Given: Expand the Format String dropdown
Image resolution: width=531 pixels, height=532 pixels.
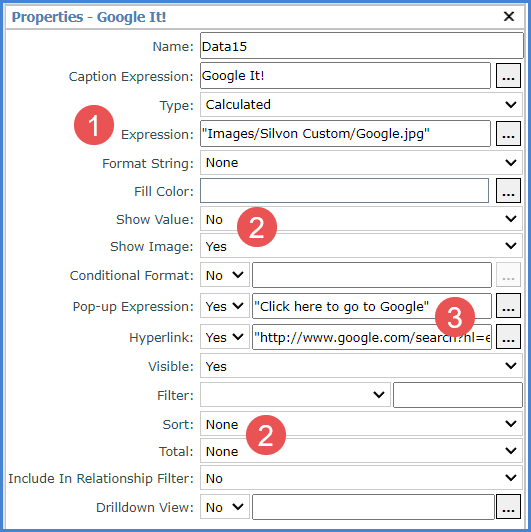Looking at the screenshot, I should click(x=361, y=163).
